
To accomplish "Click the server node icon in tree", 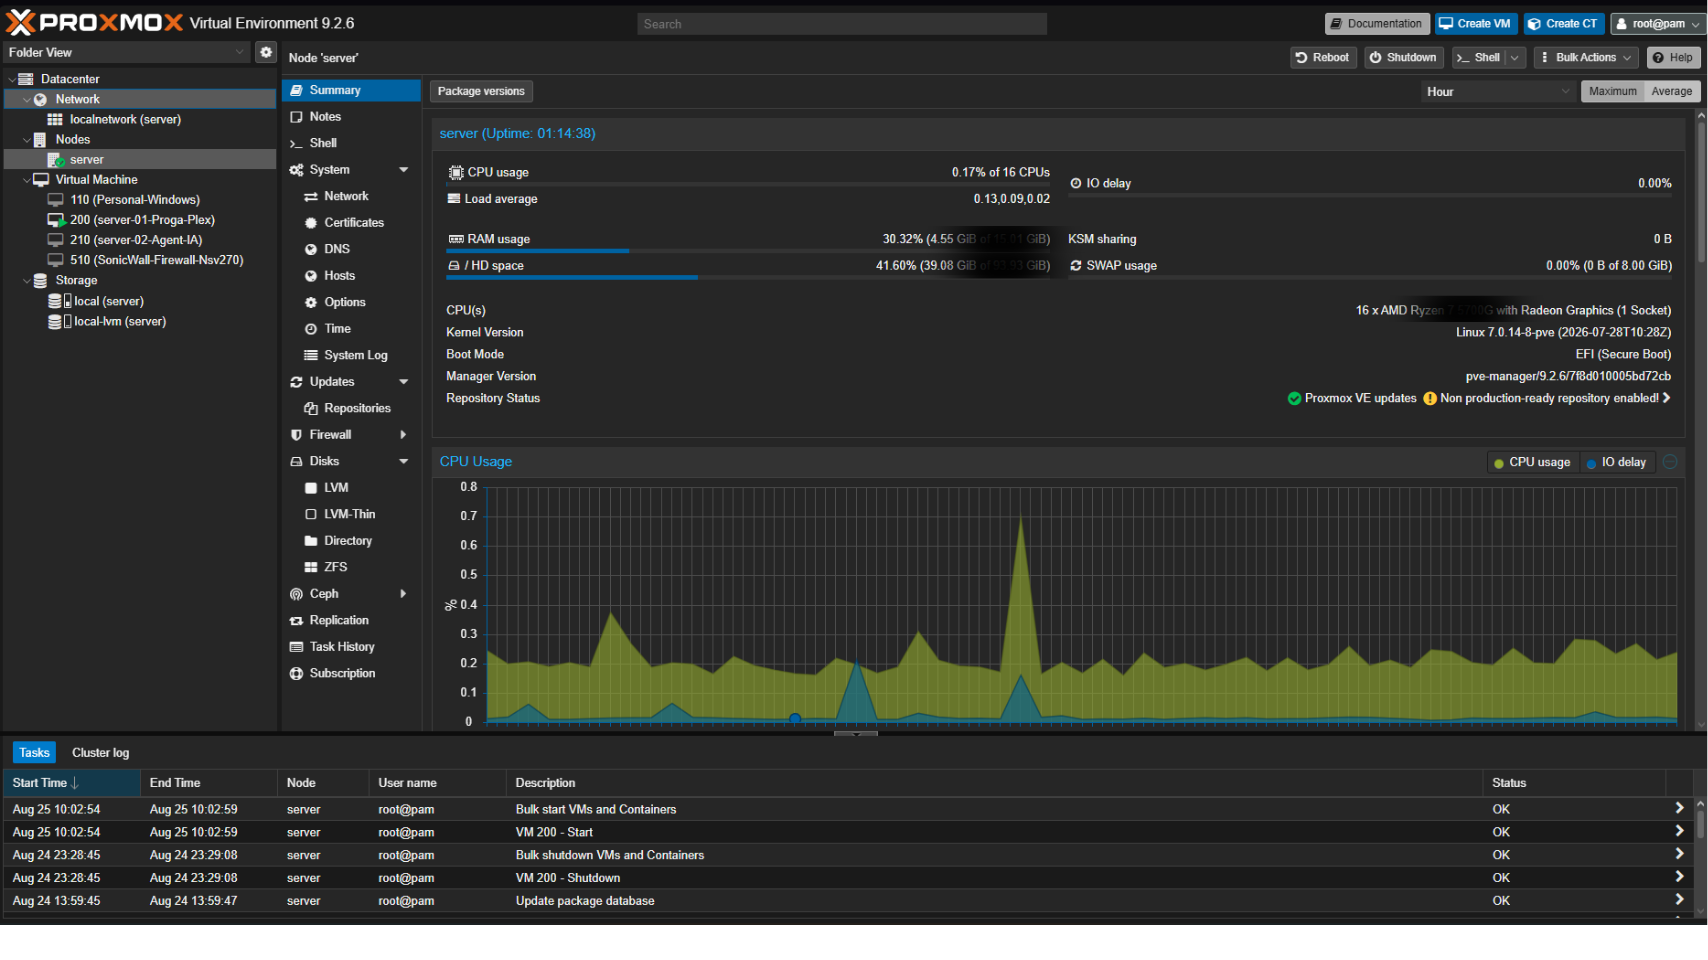I will pos(56,160).
